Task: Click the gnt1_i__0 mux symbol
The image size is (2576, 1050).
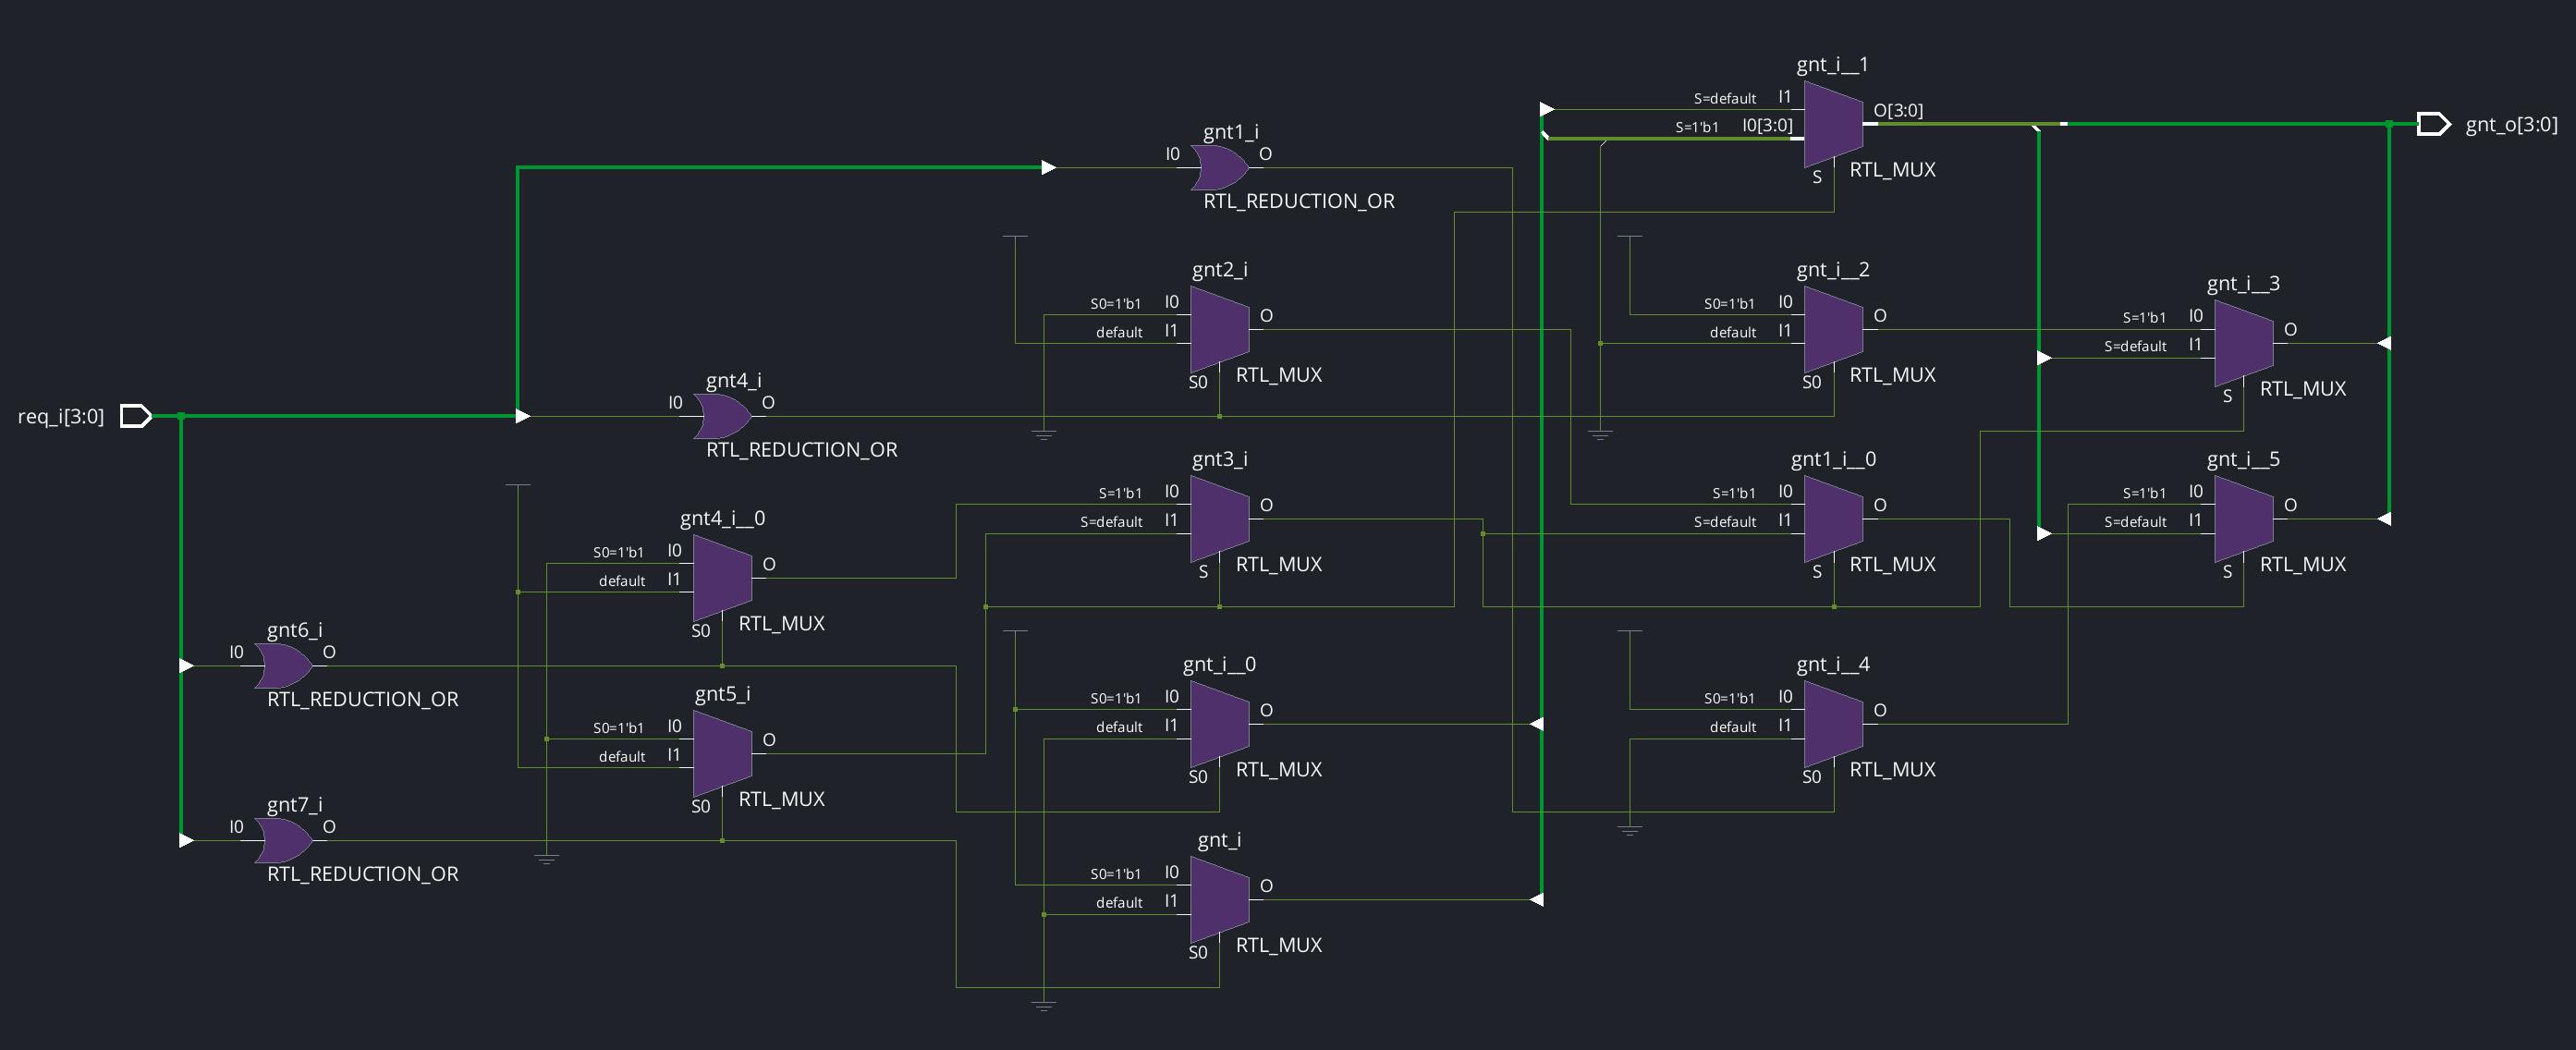Action: click(x=1832, y=519)
